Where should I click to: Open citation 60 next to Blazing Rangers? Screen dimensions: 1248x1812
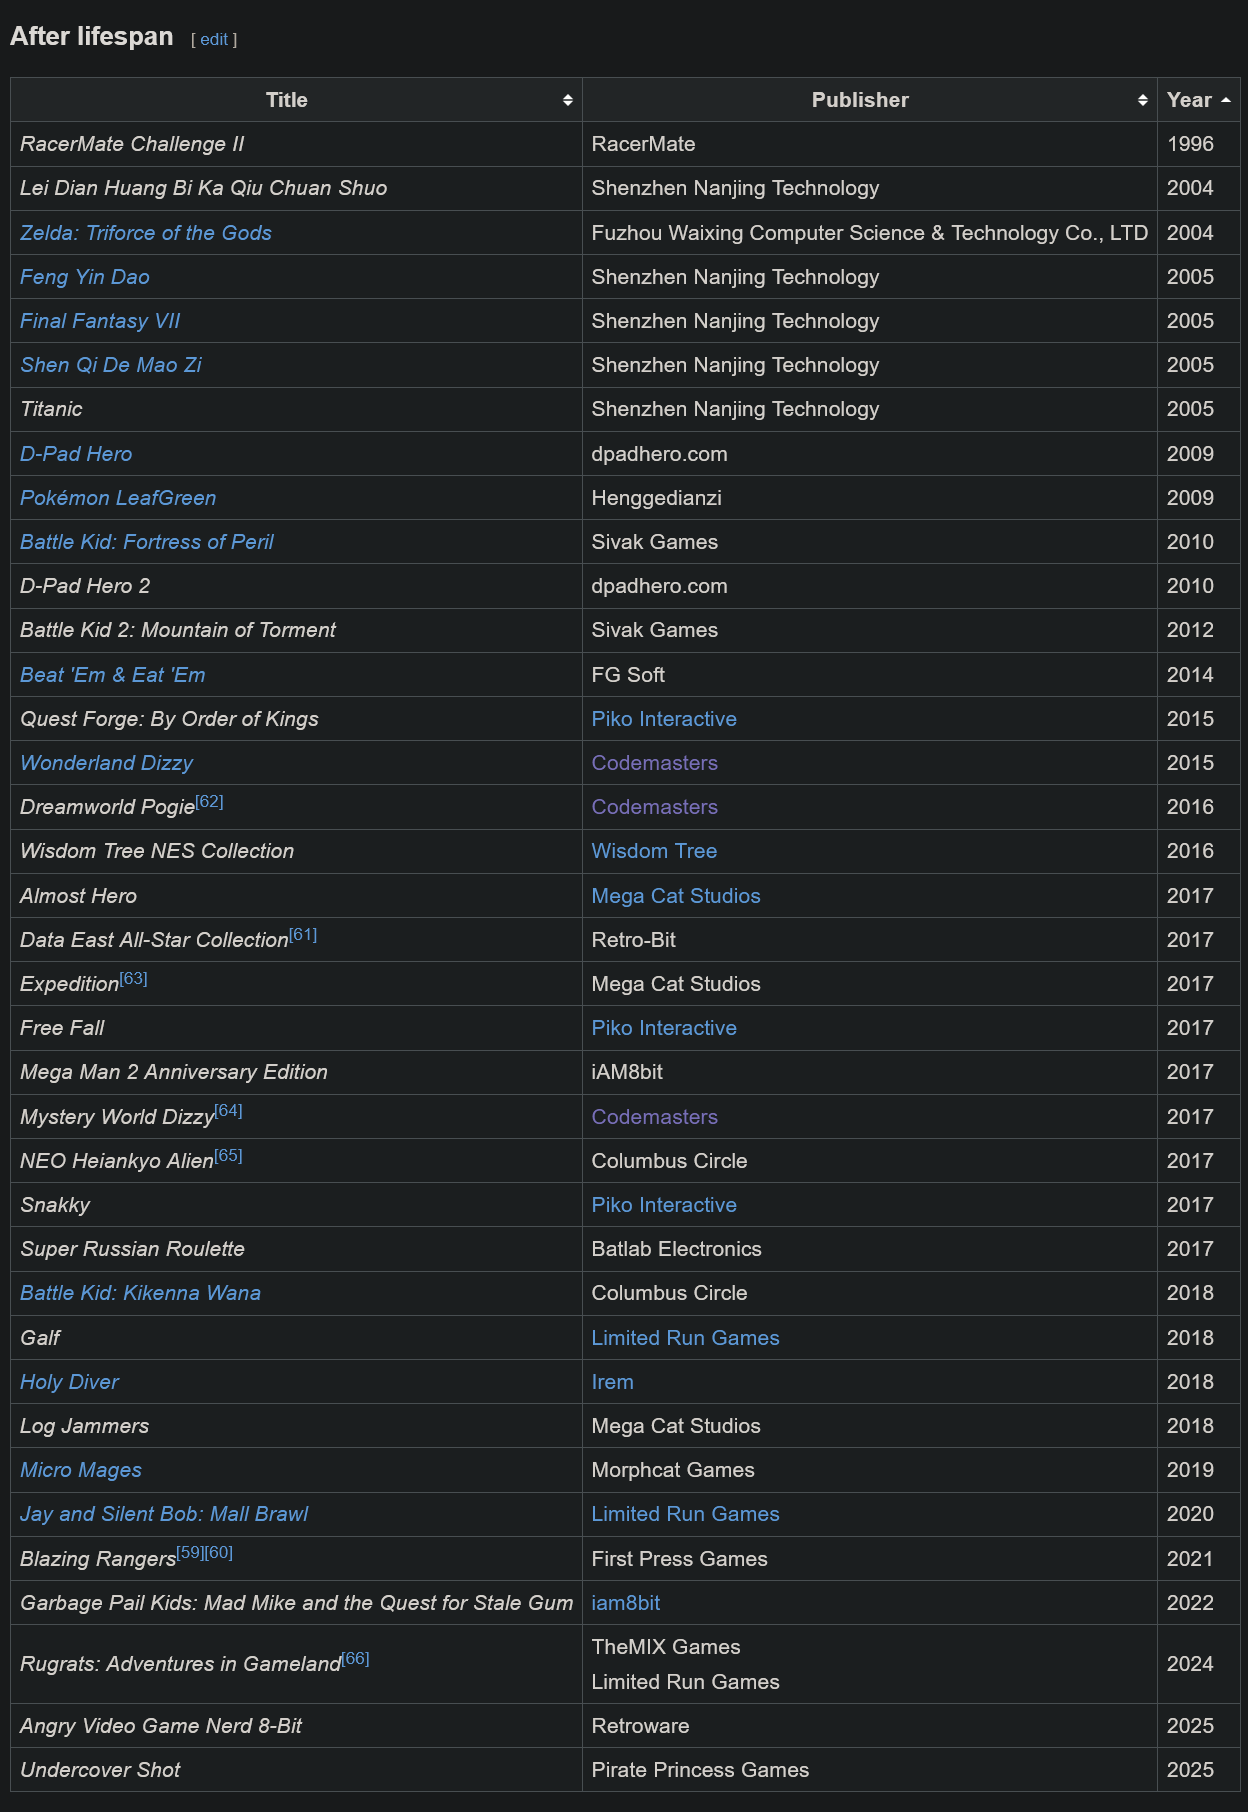tap(219, 1552)
